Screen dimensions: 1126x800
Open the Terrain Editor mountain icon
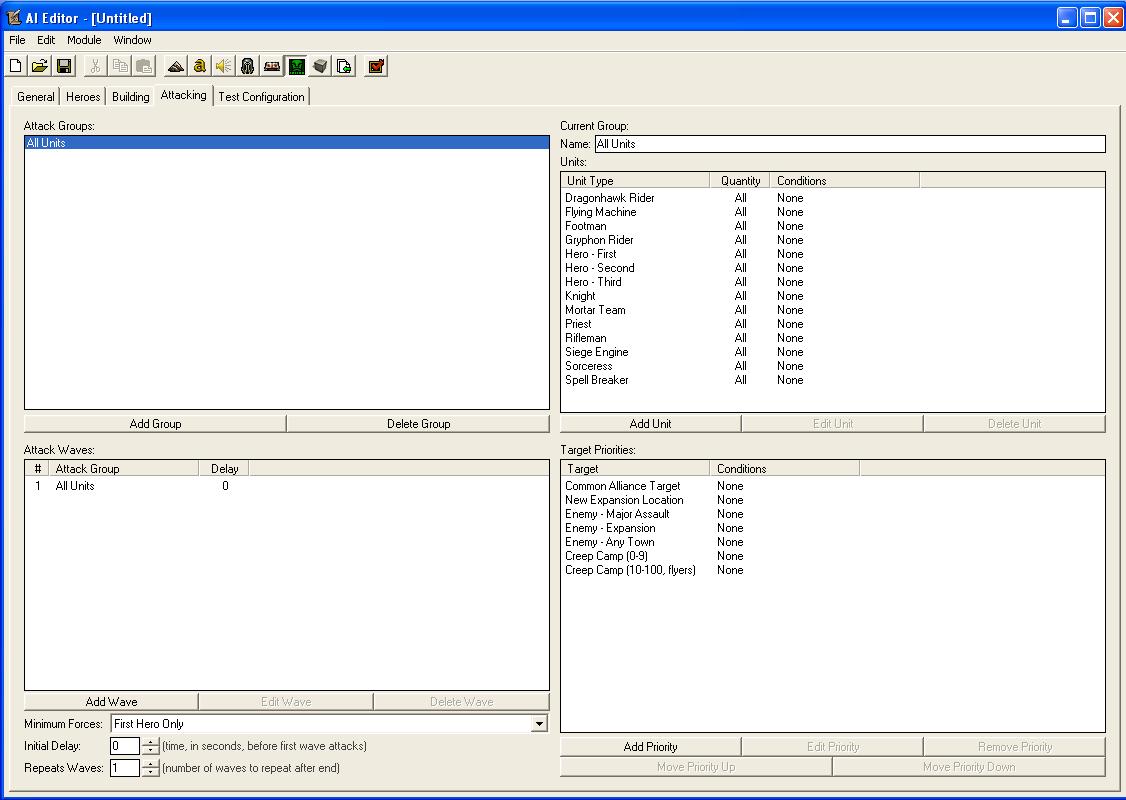point(175,66)
